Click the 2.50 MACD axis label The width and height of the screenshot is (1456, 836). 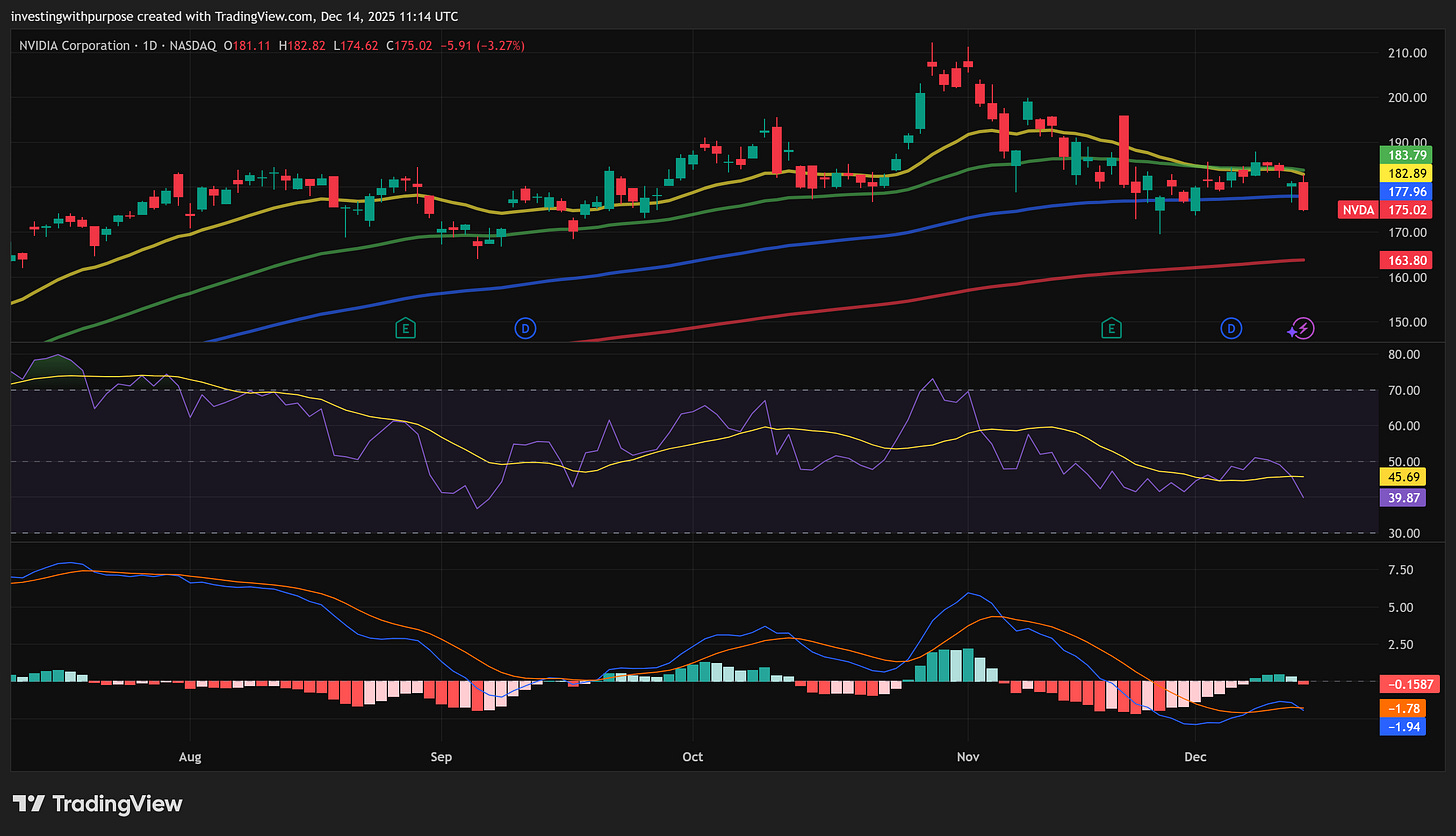pos(1400,644)
